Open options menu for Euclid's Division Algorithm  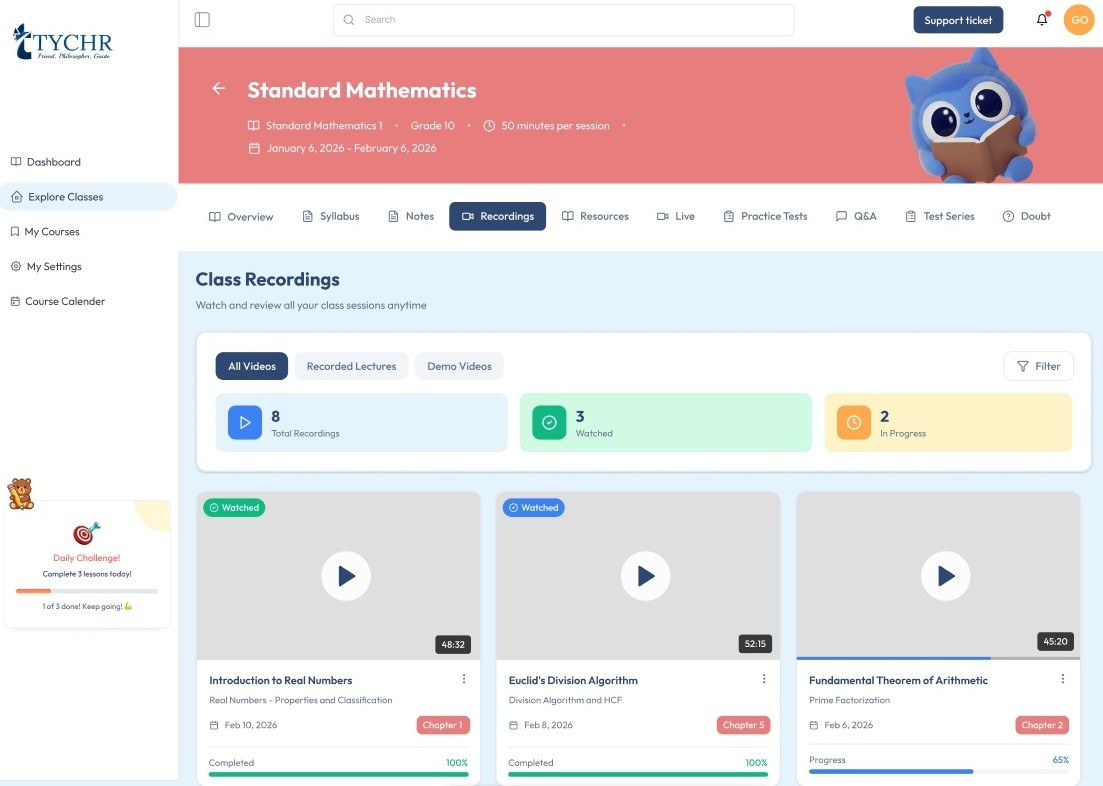764,679
